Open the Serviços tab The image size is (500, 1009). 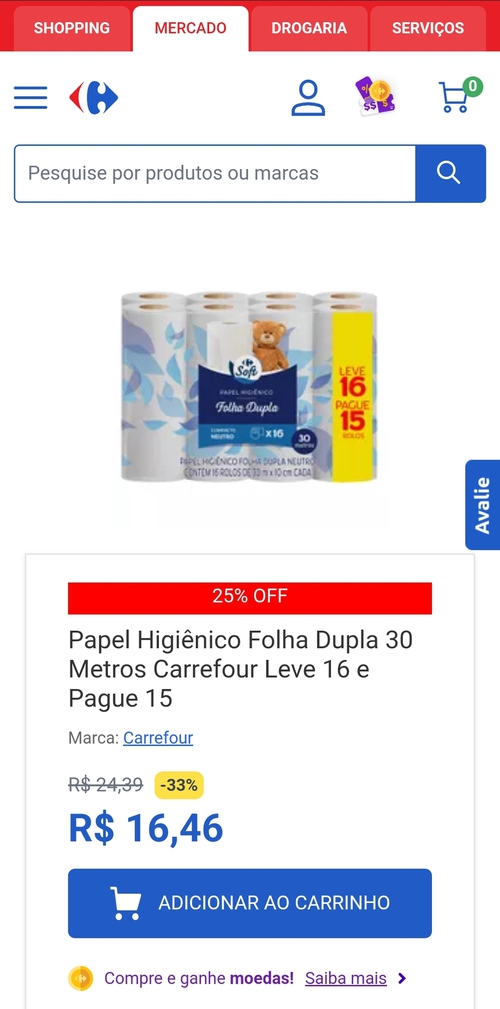pyautogui.click(x=428, y=28)
